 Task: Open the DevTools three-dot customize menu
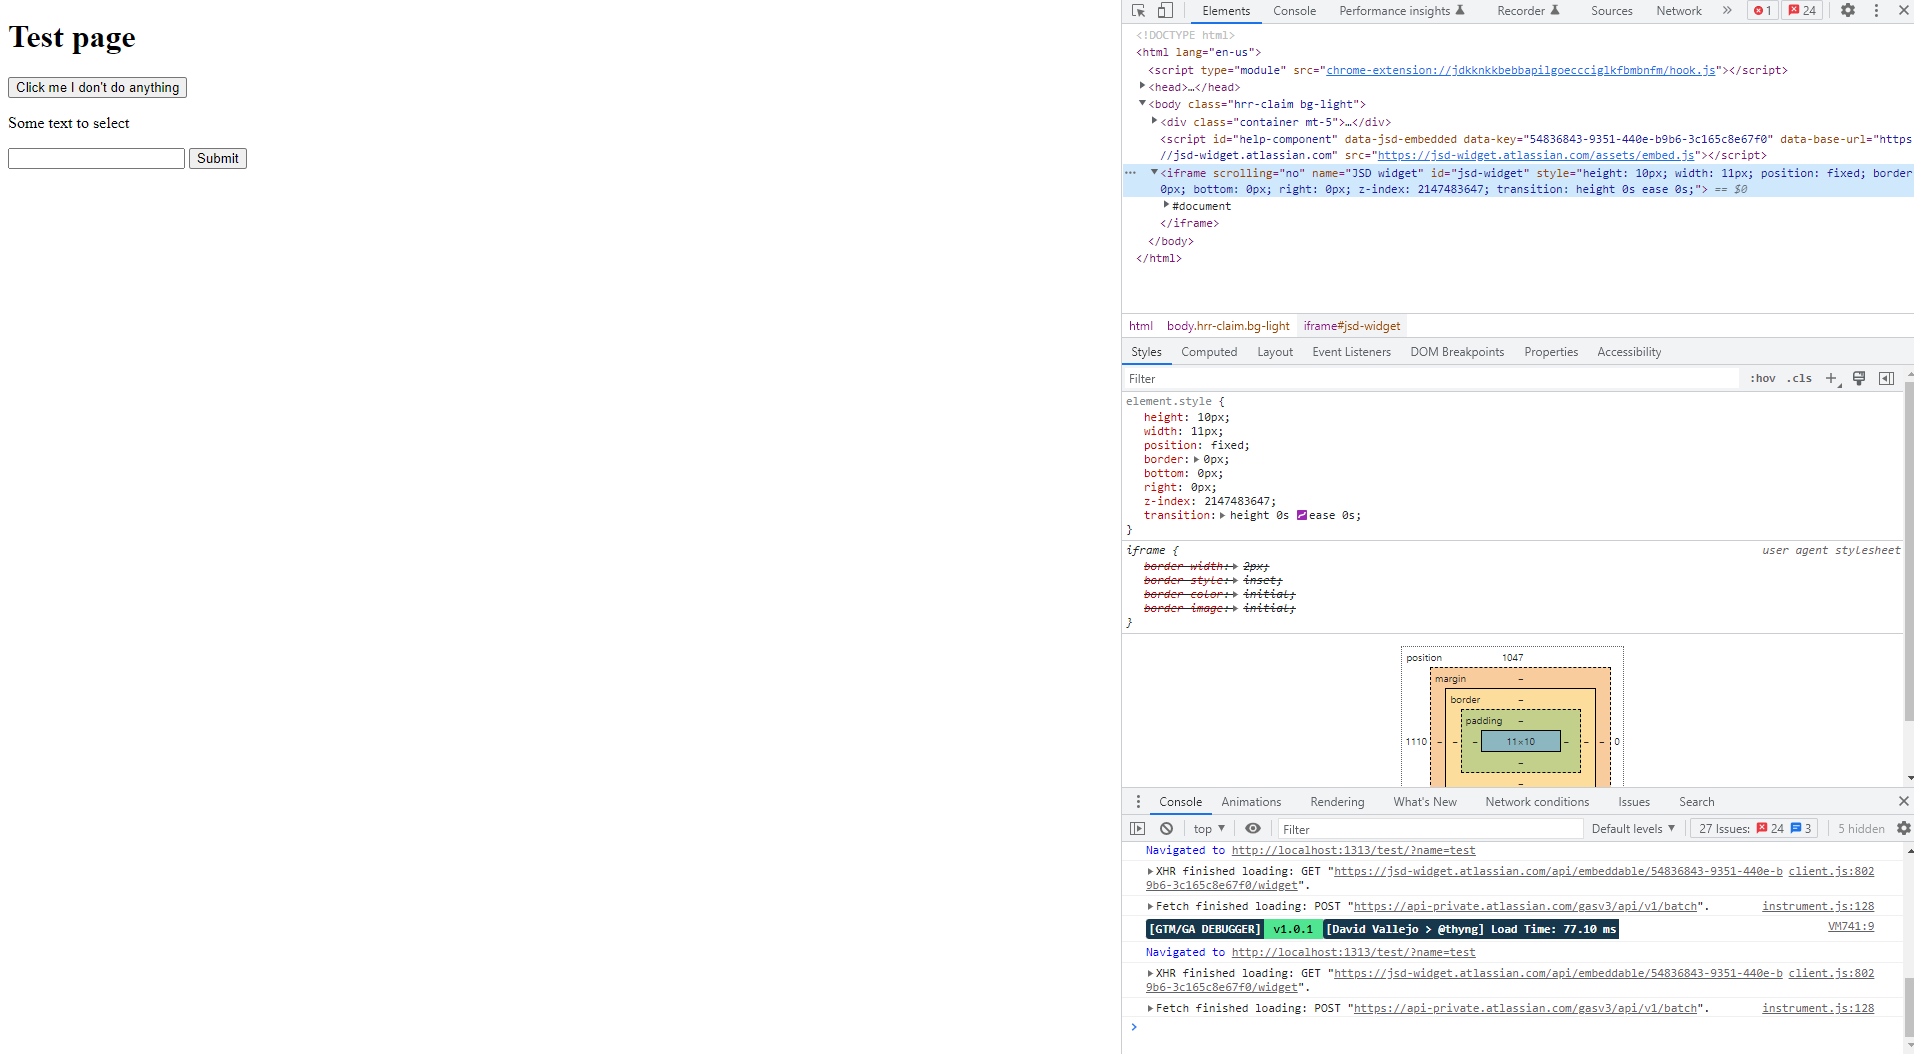click(x=1876, y=11)
